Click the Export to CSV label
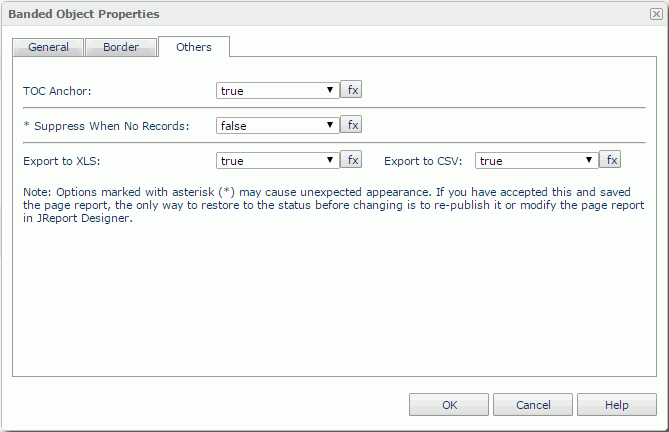669x432 pixels. tap(423, 161)
